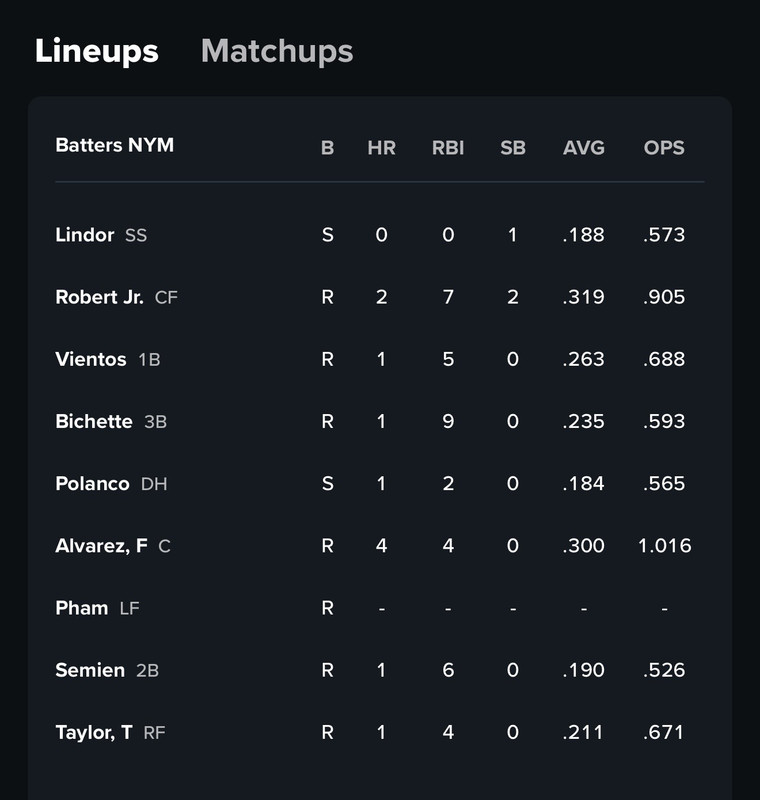
Task: Select the Lineups tab
Action: 97,52
